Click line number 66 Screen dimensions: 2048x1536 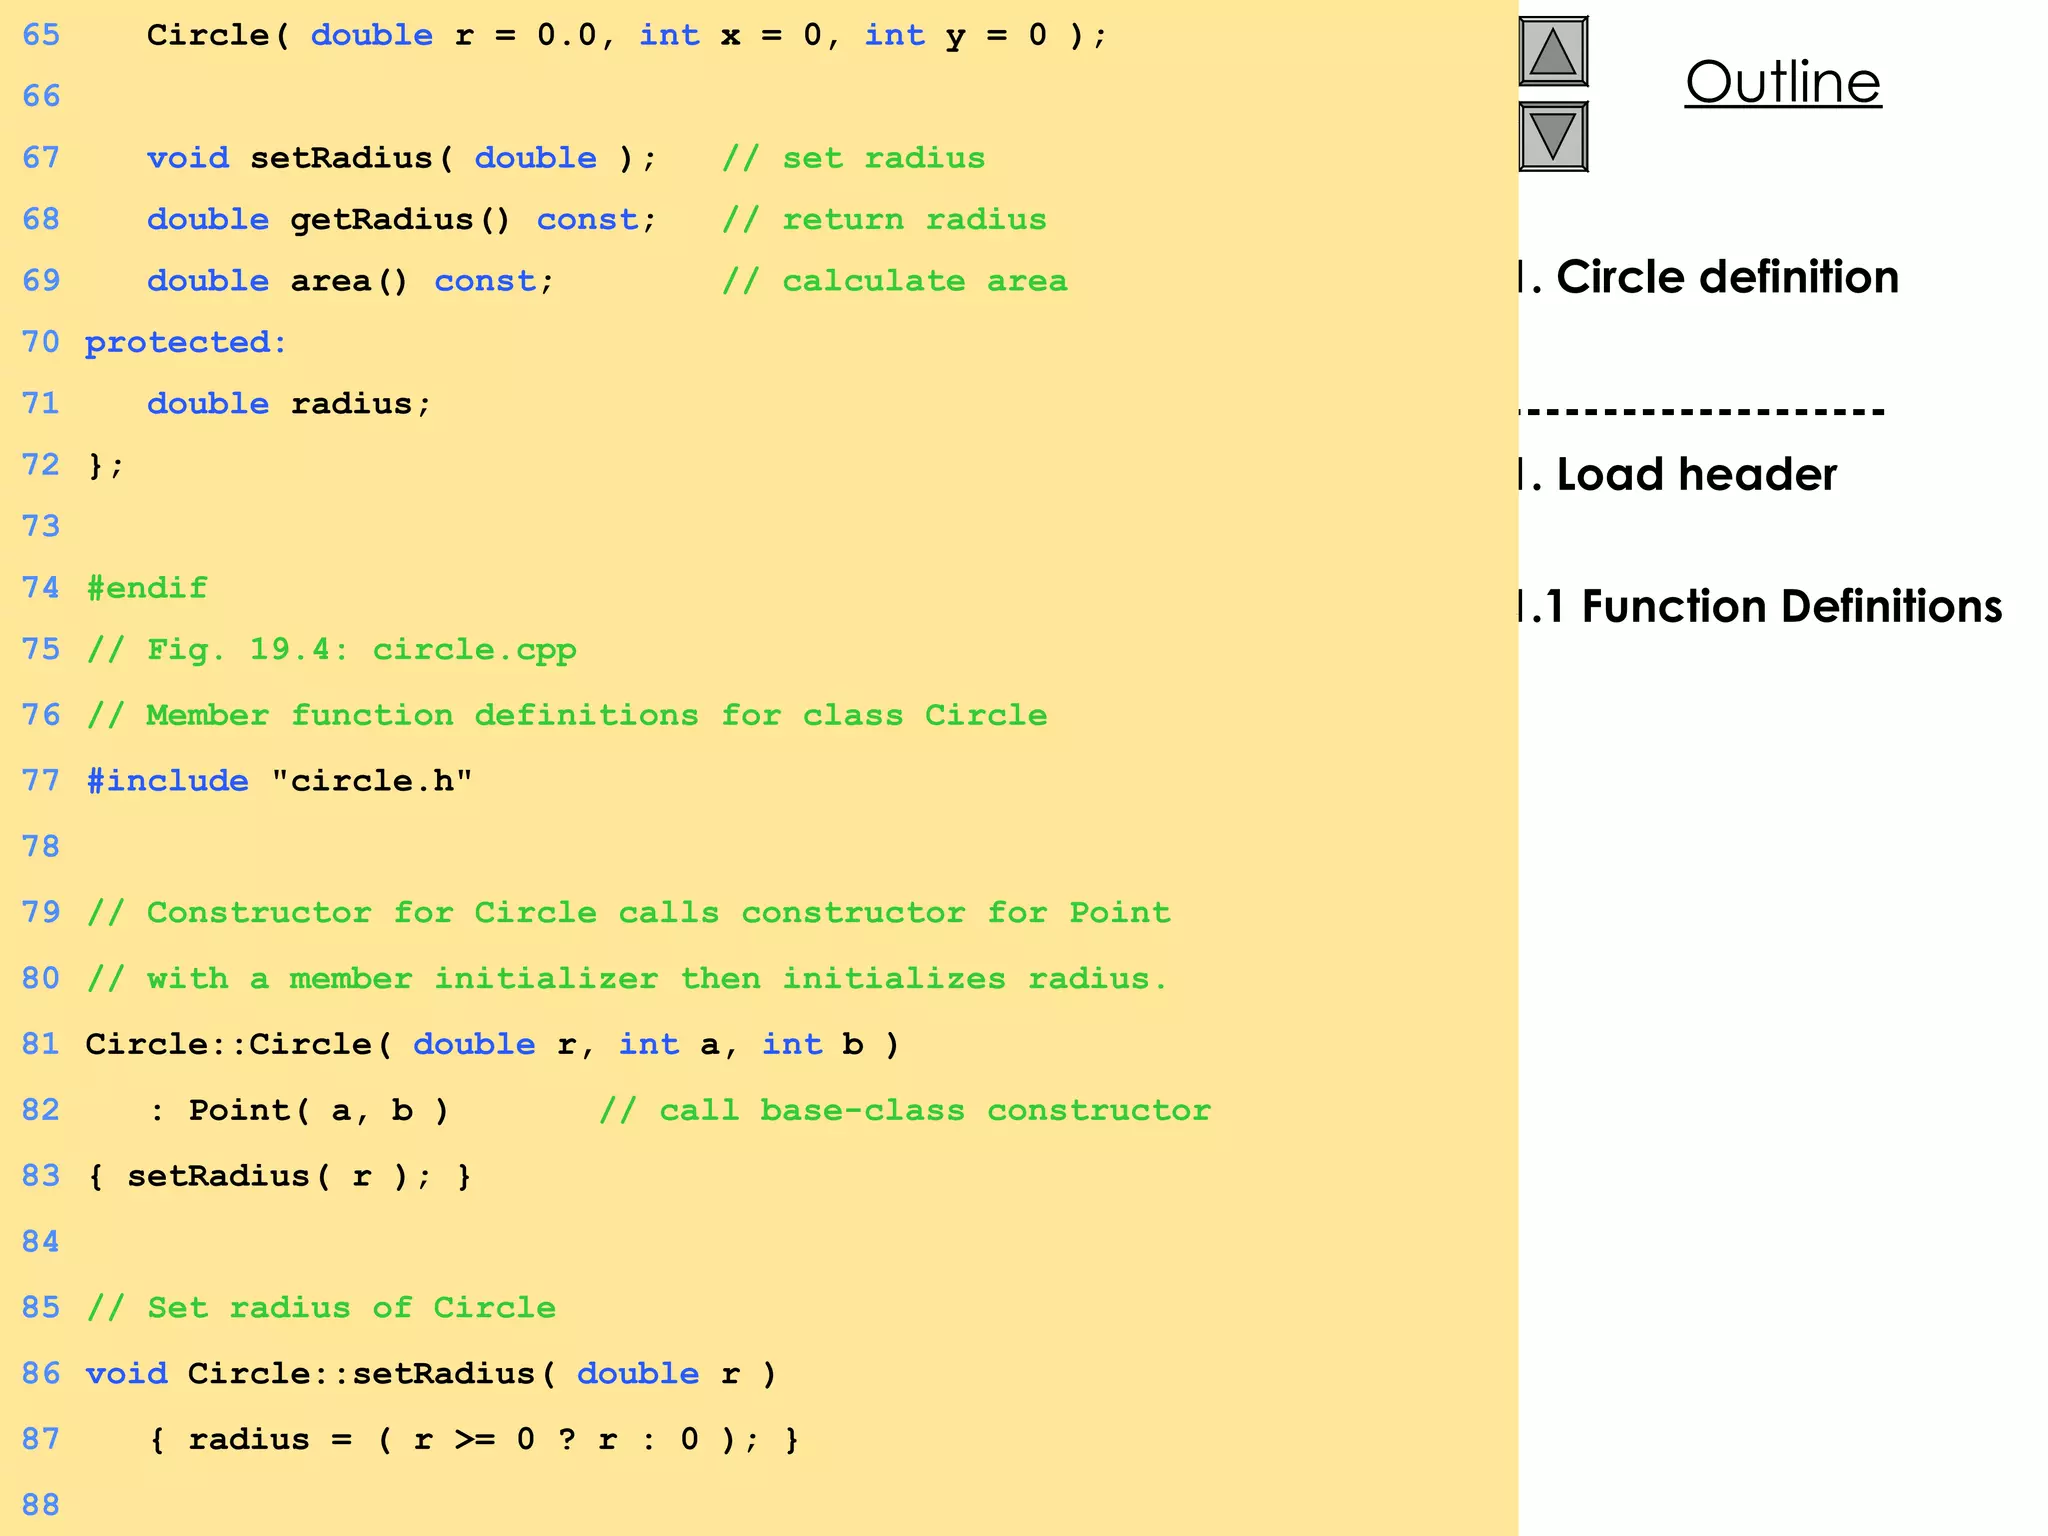click(41, 96)
